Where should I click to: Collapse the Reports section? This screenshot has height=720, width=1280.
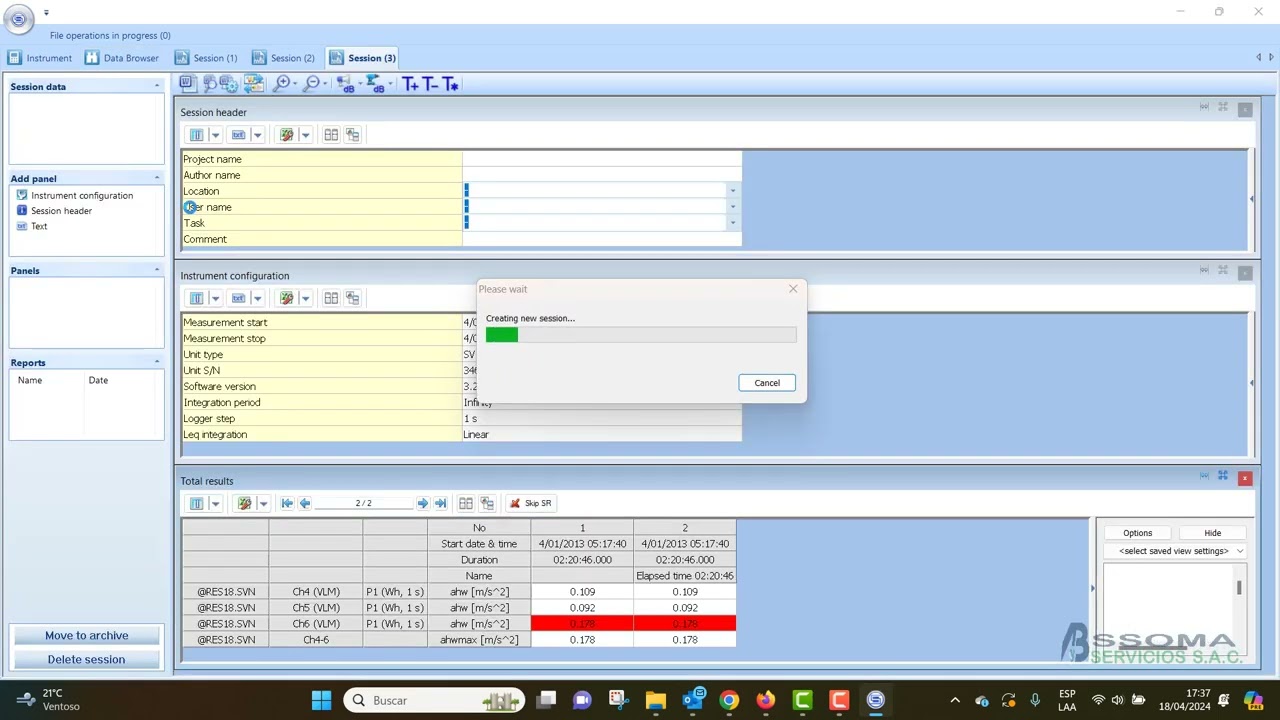pos(157,362)
